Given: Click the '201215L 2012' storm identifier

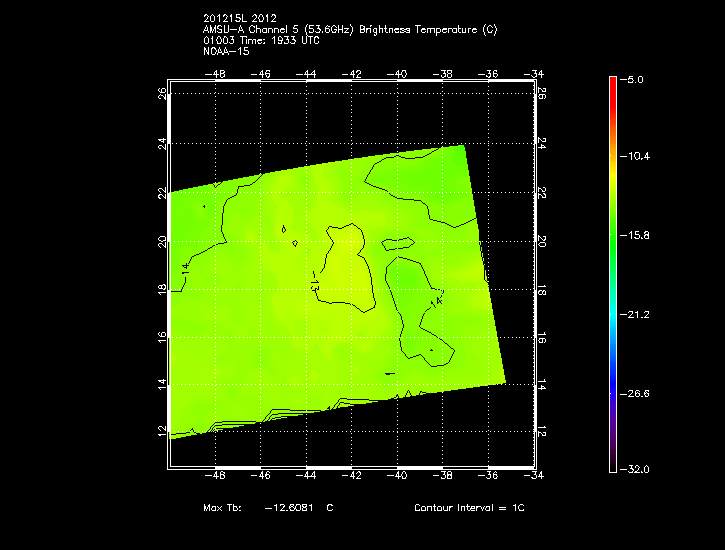Looking at the screenshot, I should 238,19.
